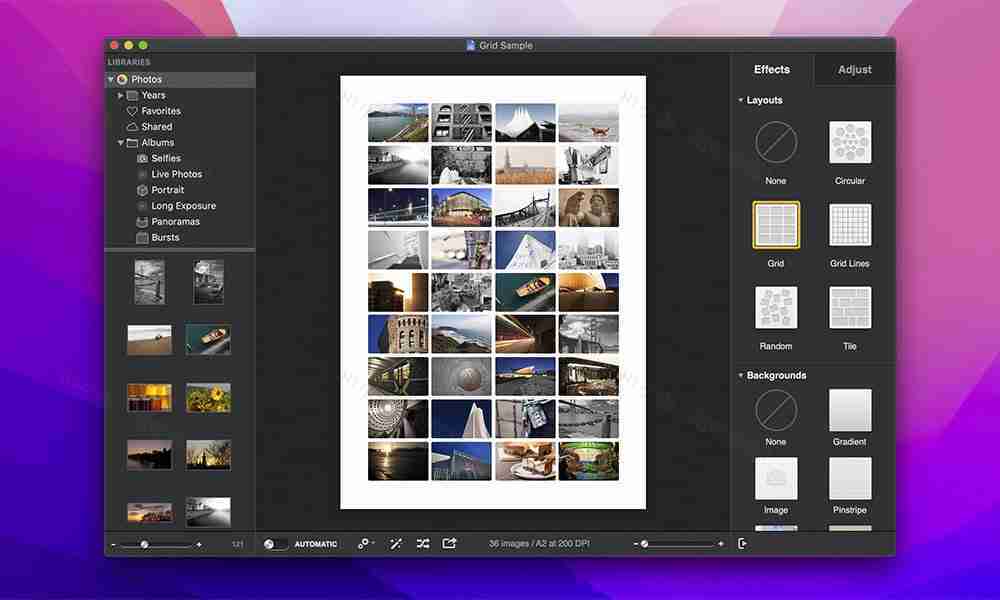Collapse the Layouts section

click(x=742, y=100)
